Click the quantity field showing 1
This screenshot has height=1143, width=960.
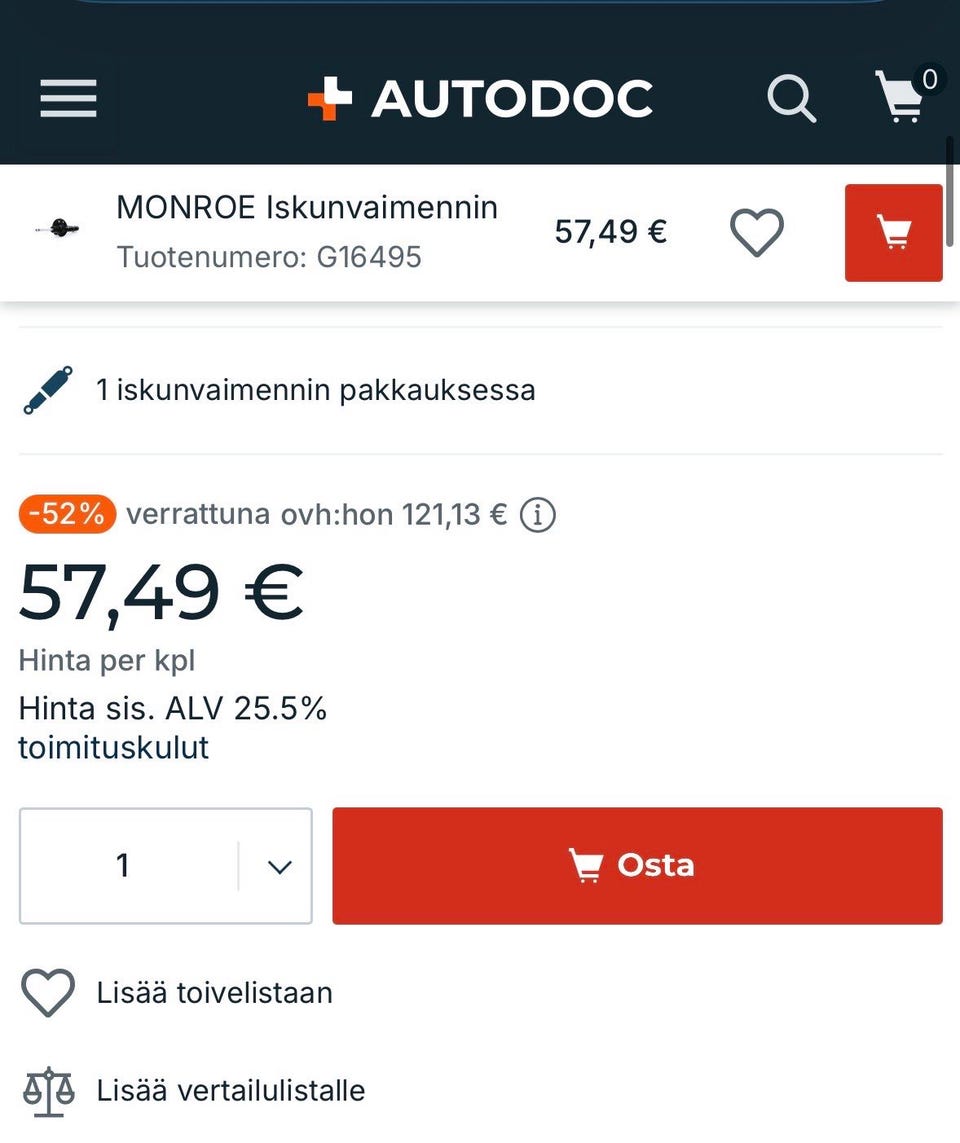124,866
